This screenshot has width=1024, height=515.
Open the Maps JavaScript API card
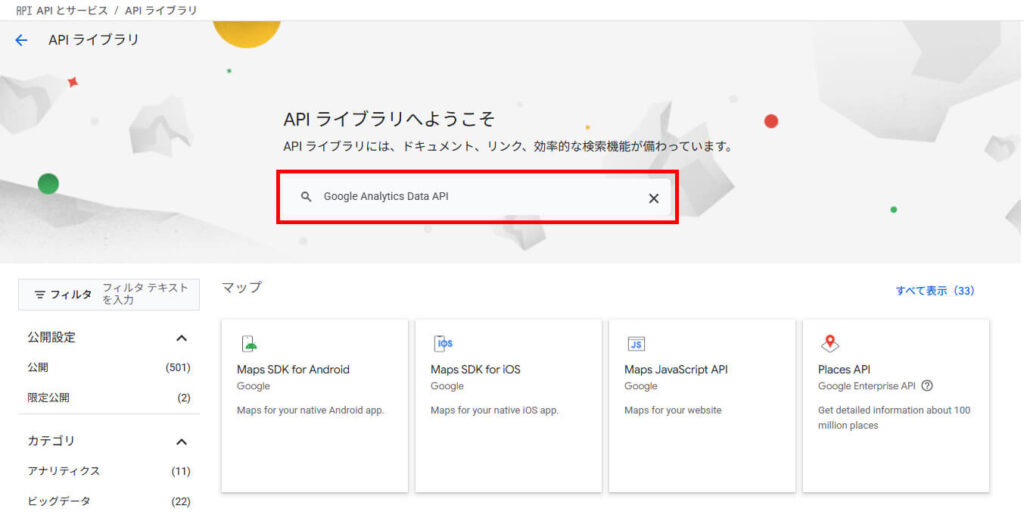coord(702,405)
